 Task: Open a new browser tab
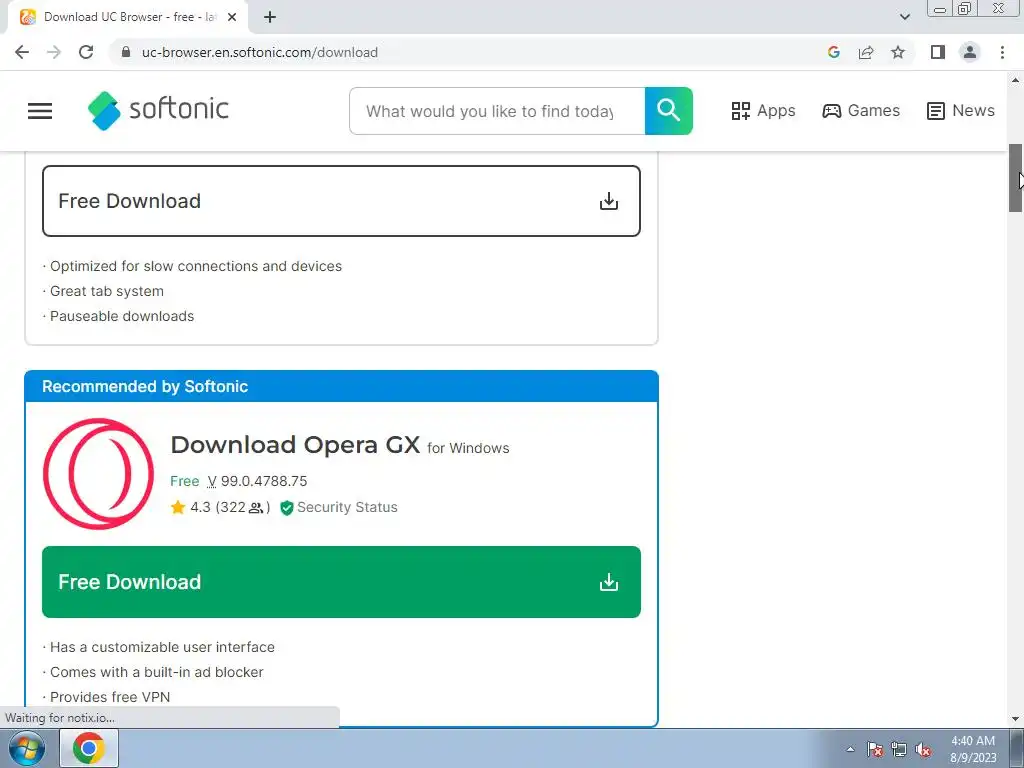pos(270,17)
